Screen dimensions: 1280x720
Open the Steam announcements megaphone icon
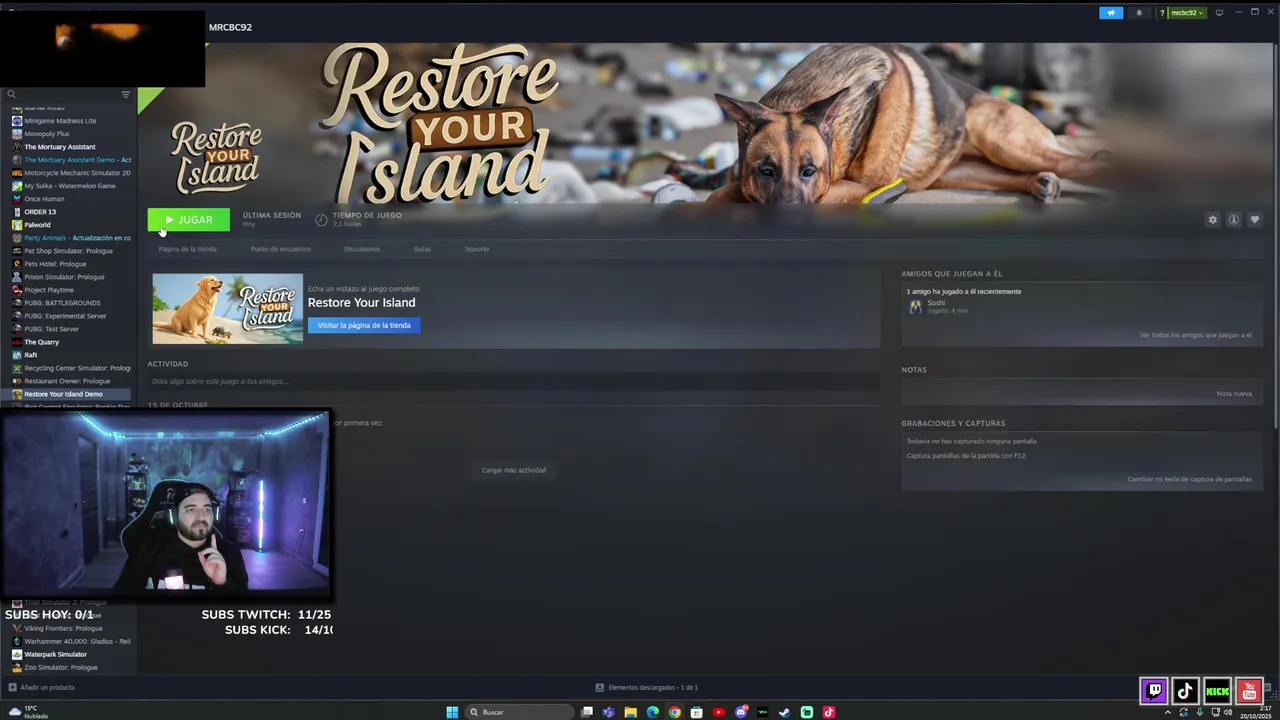click(1111, 13)
